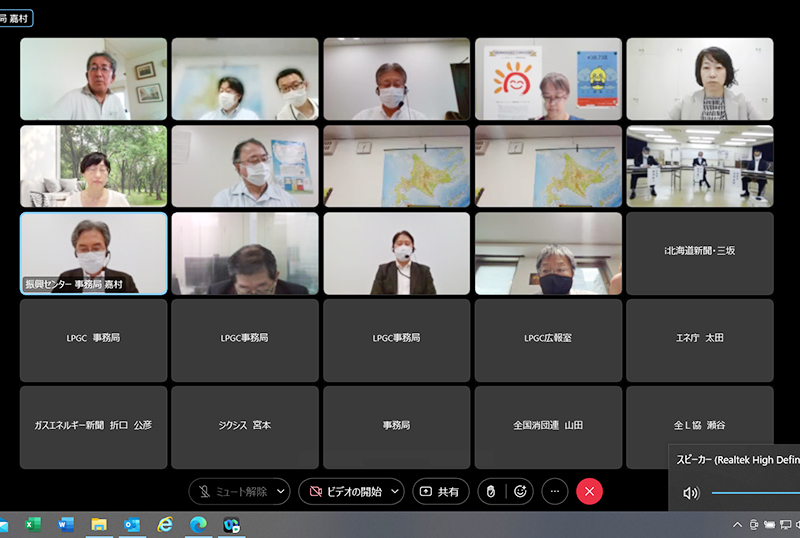
Task: Open Microsoft Edge from the taskbar
Action: pyautogui.click(x=198, y=524)
